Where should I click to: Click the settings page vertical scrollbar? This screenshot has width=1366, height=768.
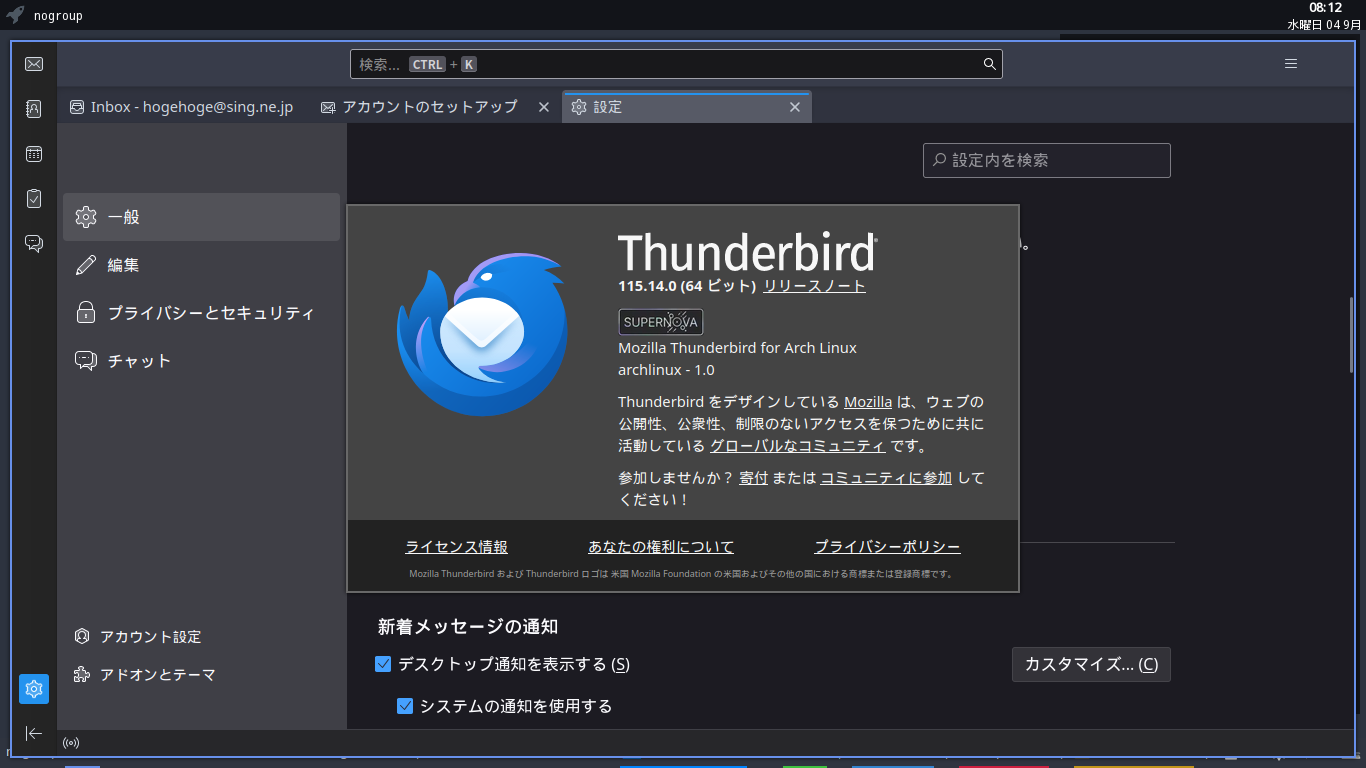point(1352,336)
